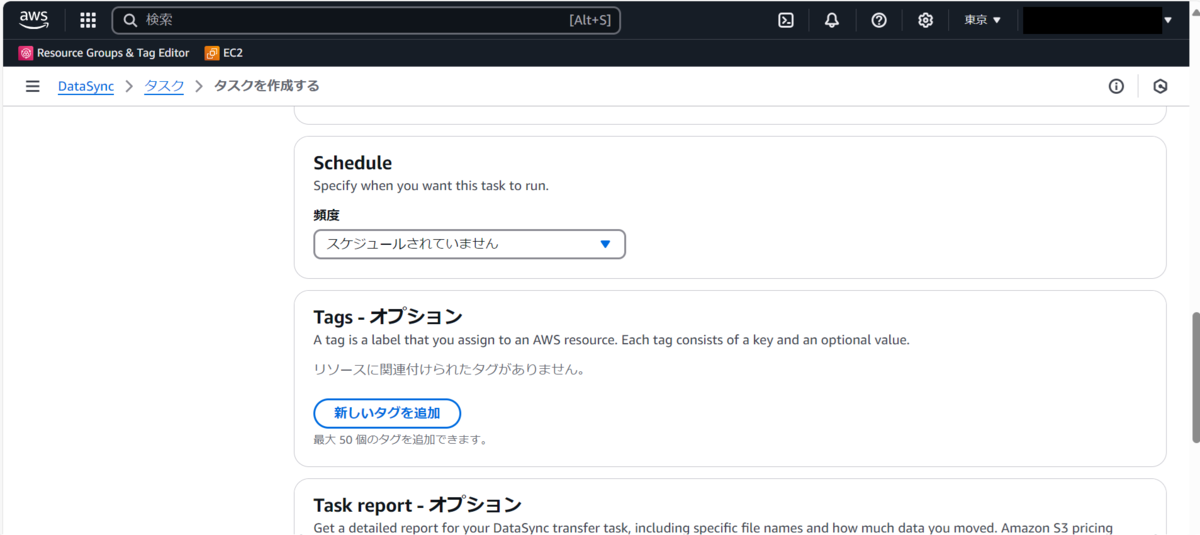Click リソースに関連付けられたタグがありません text

[449, 369]
